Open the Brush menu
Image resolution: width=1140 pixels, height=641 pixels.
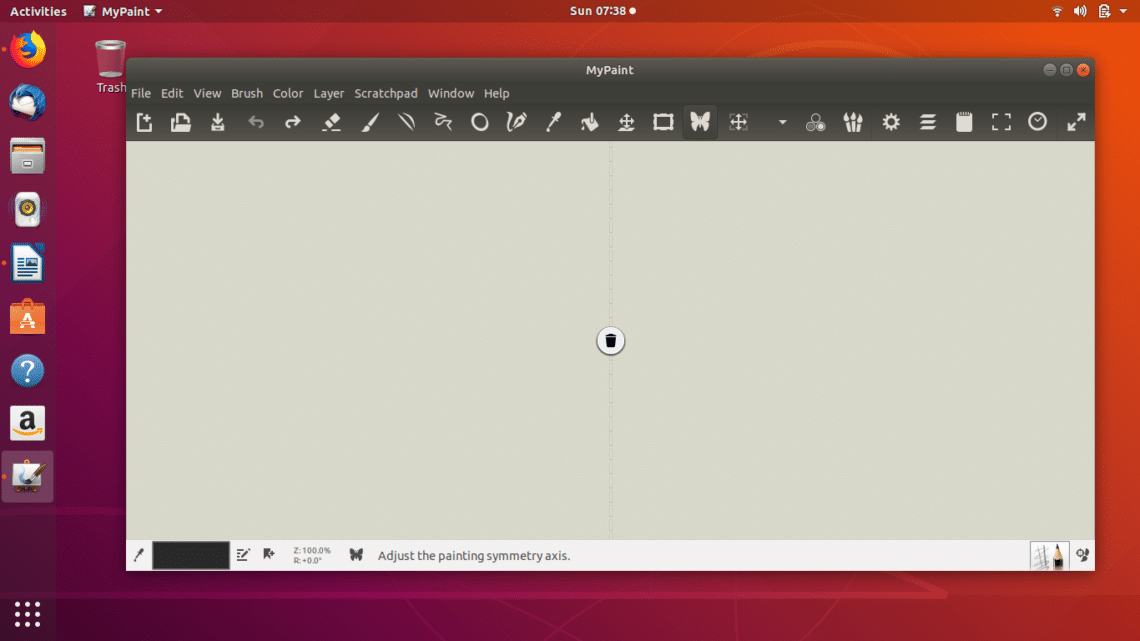click(x=247, y=93)
